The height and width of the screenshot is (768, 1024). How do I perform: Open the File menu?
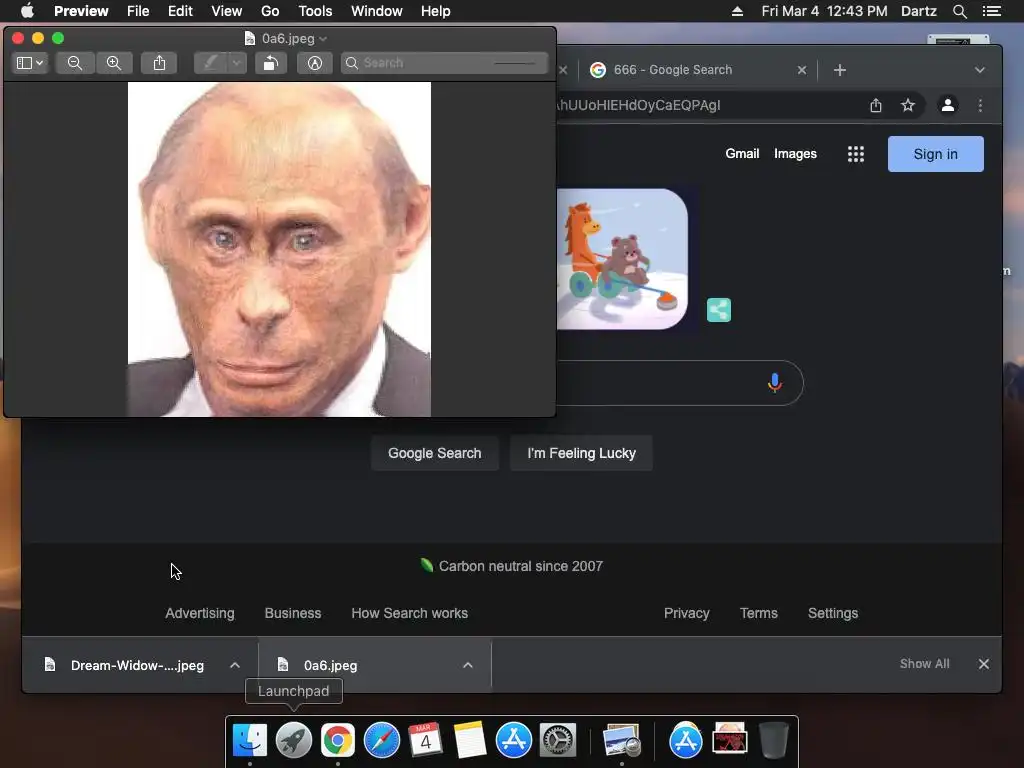pyautogui.click(x=138, y=11)
